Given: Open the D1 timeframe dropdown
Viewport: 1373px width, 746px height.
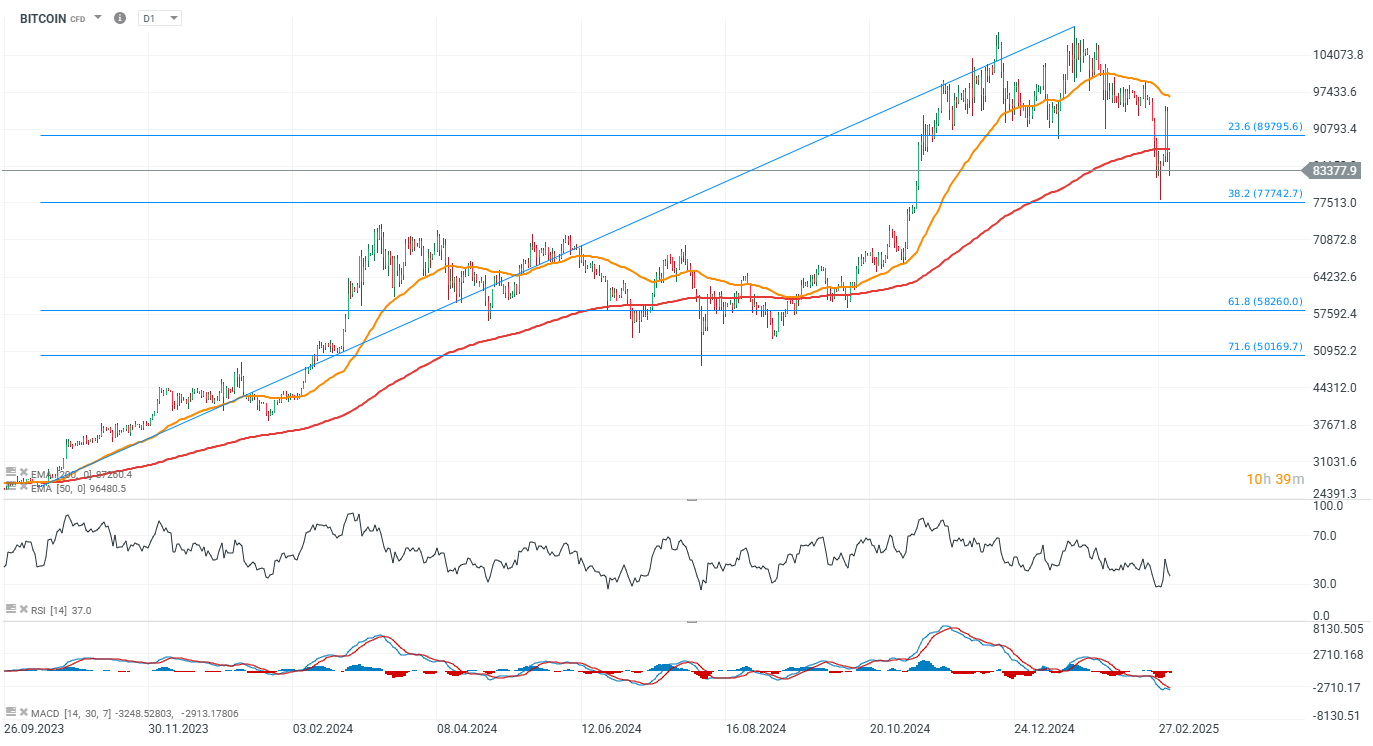Looking at the screenshot, I should 160,18.
